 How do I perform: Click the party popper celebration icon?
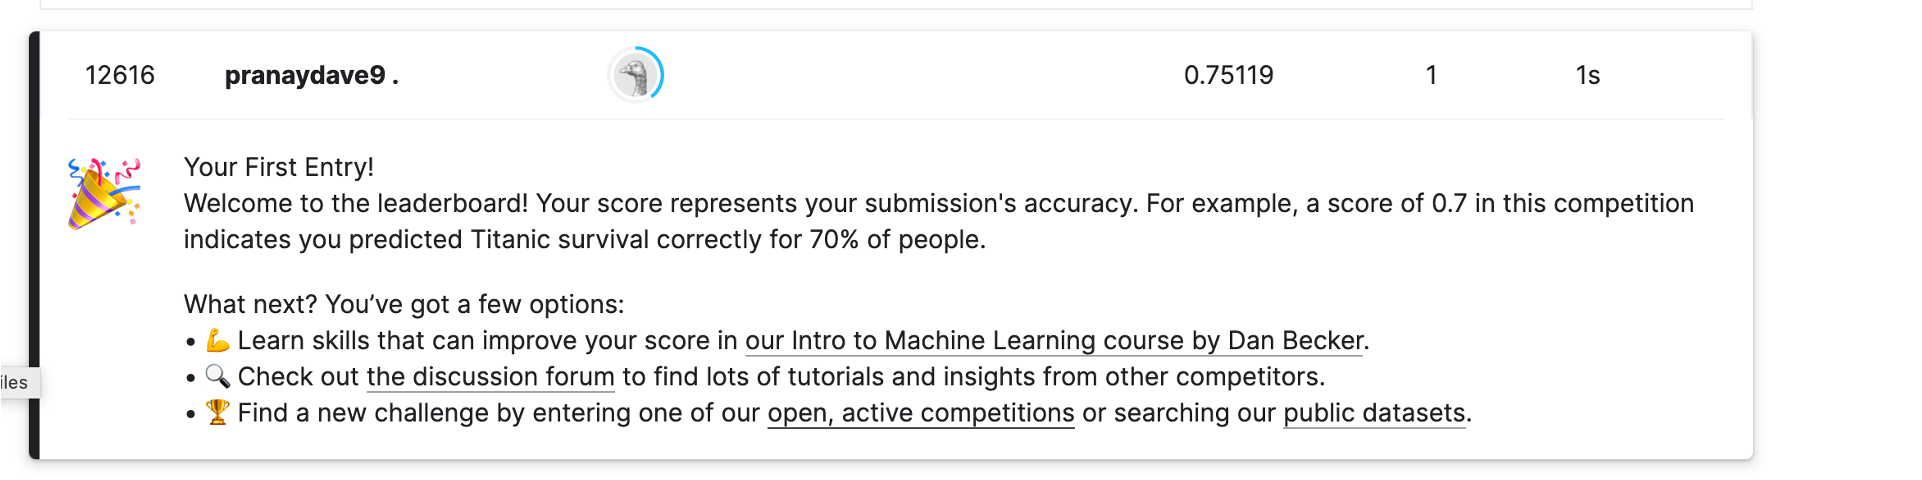103,192
